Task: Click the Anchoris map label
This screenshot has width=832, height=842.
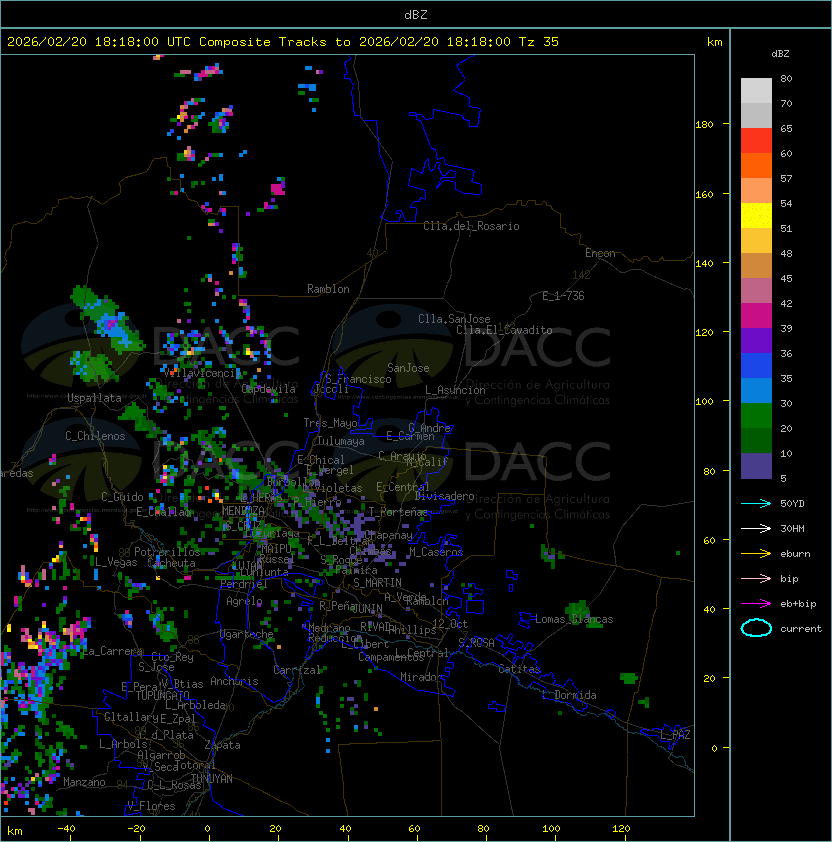Action: [234, 681]
